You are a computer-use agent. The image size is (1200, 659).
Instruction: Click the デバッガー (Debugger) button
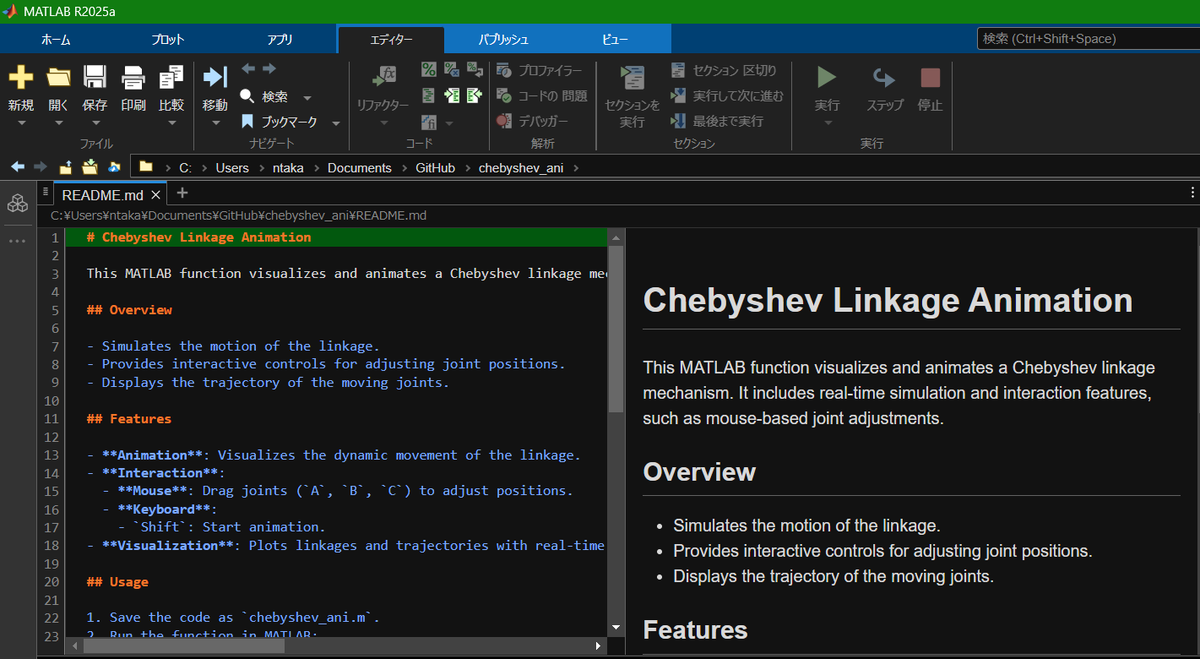pos(534,121)
